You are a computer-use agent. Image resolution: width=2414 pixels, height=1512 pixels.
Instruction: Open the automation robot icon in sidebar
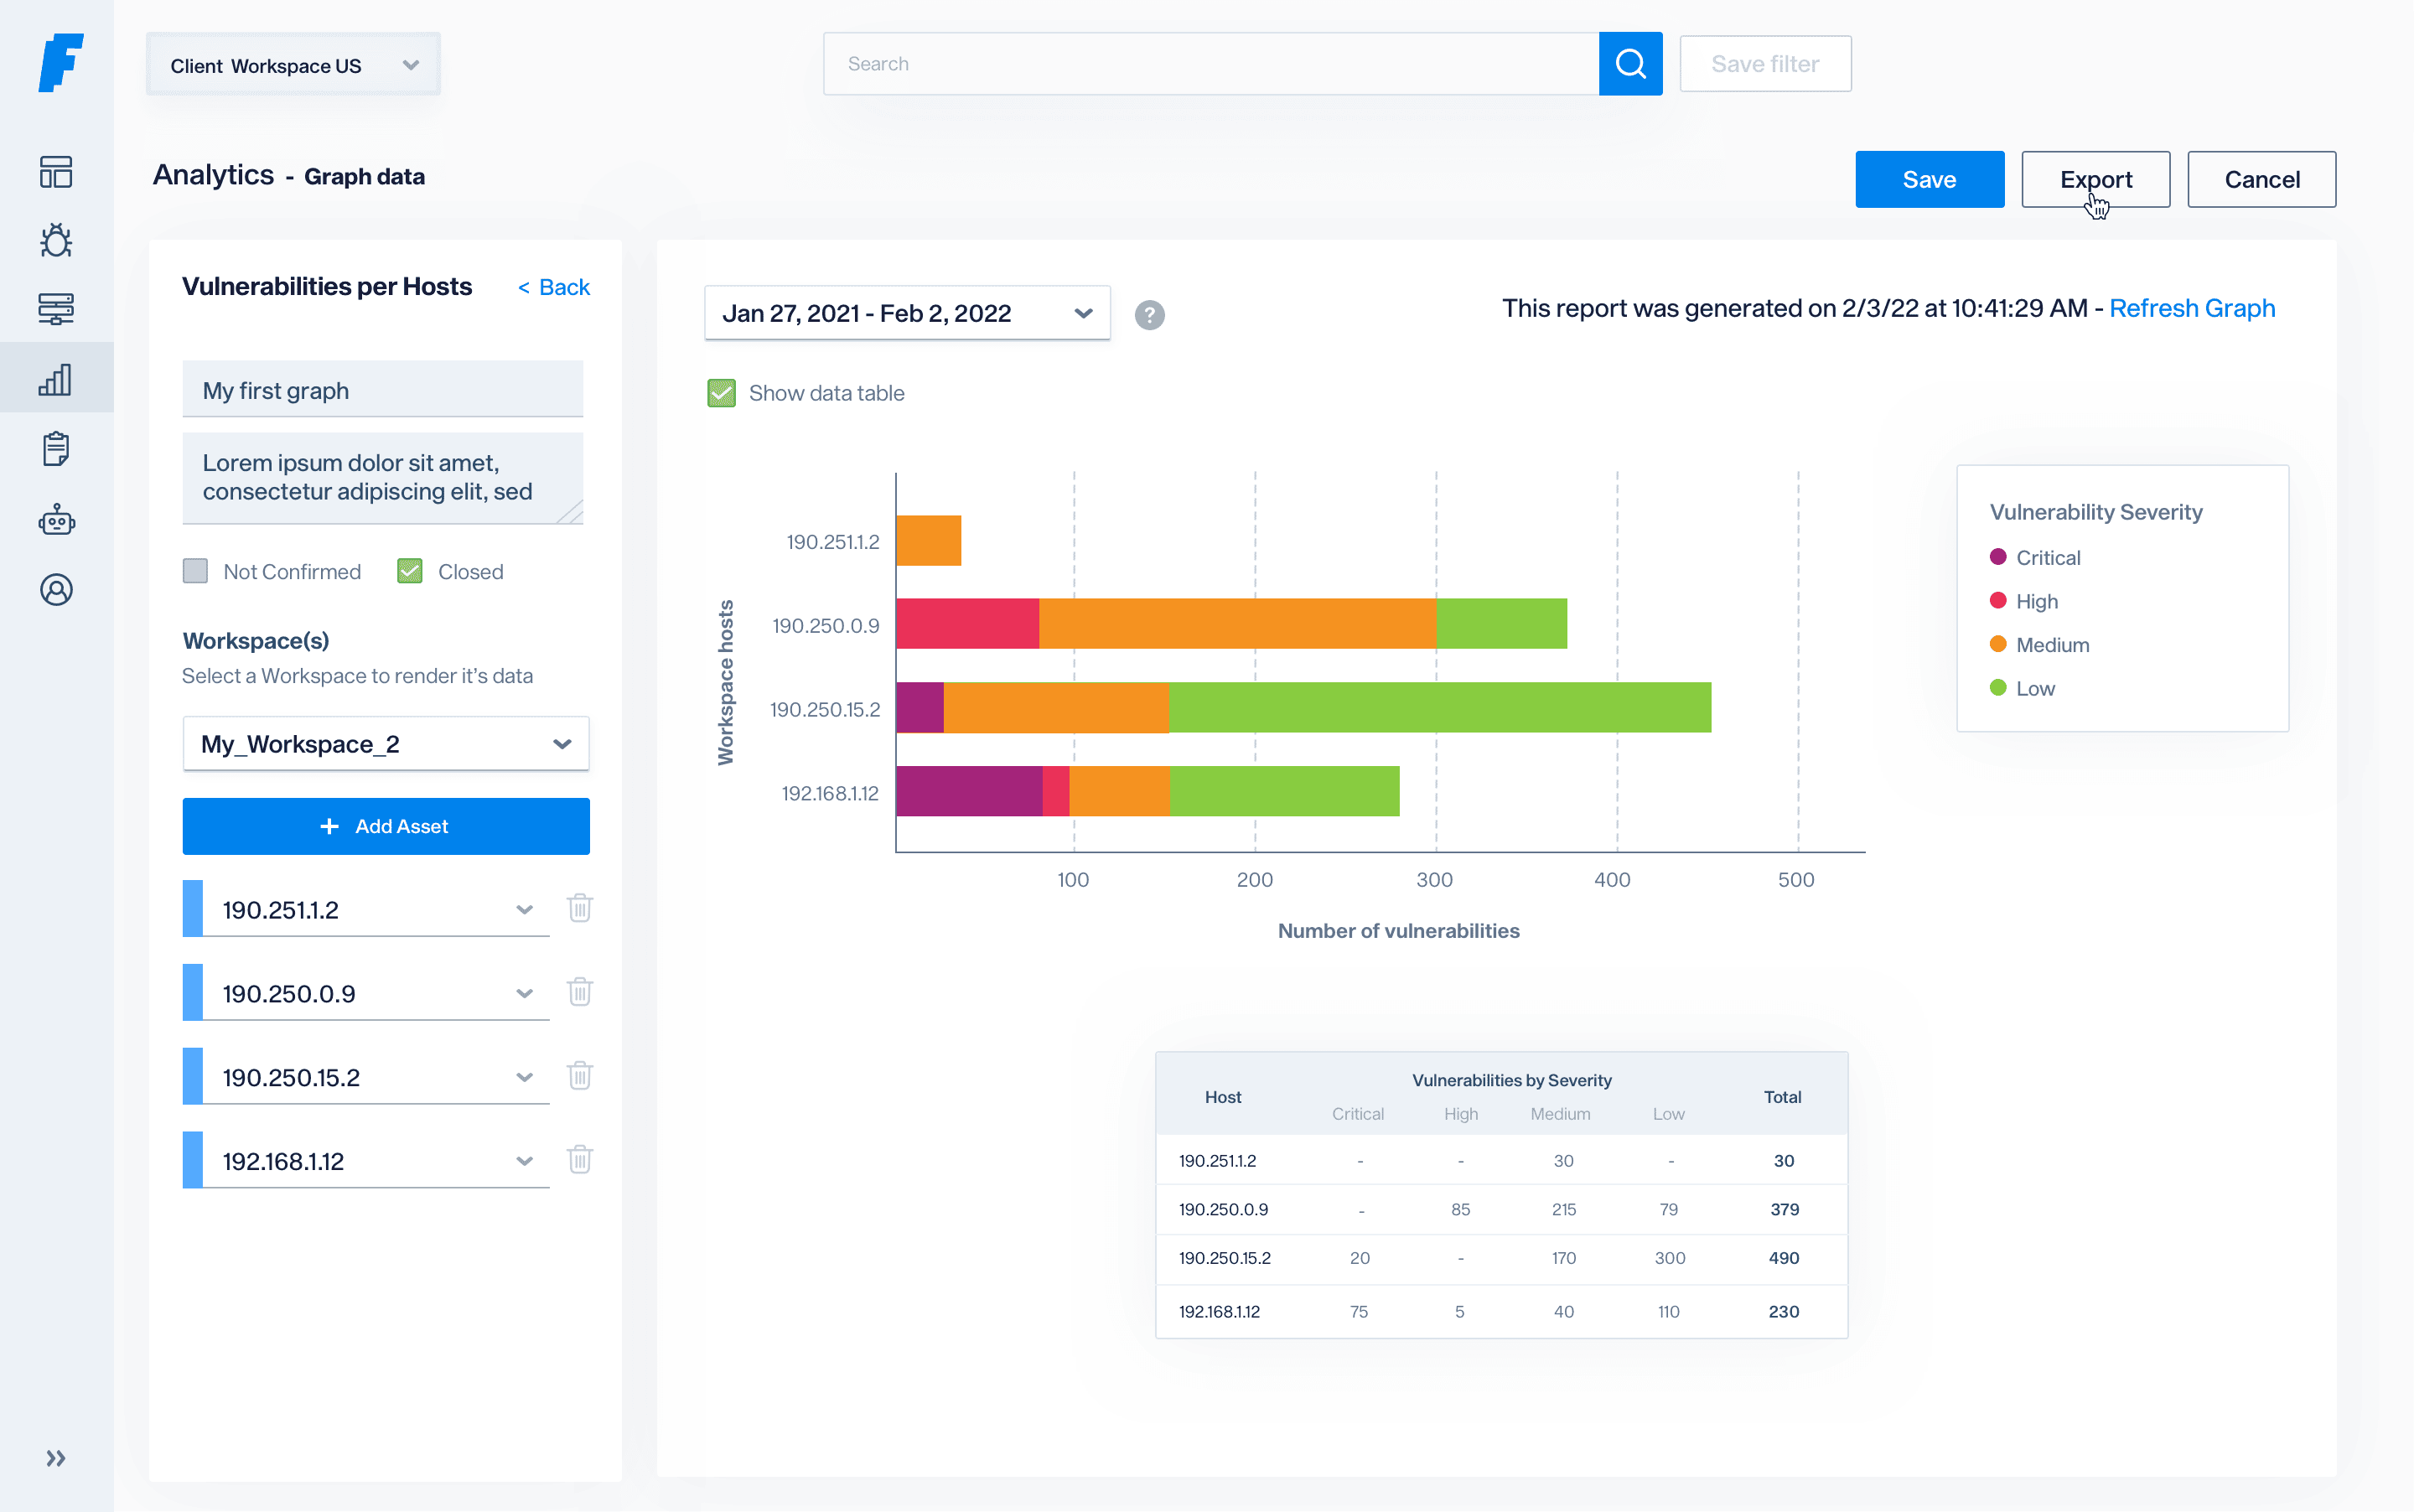56,520
